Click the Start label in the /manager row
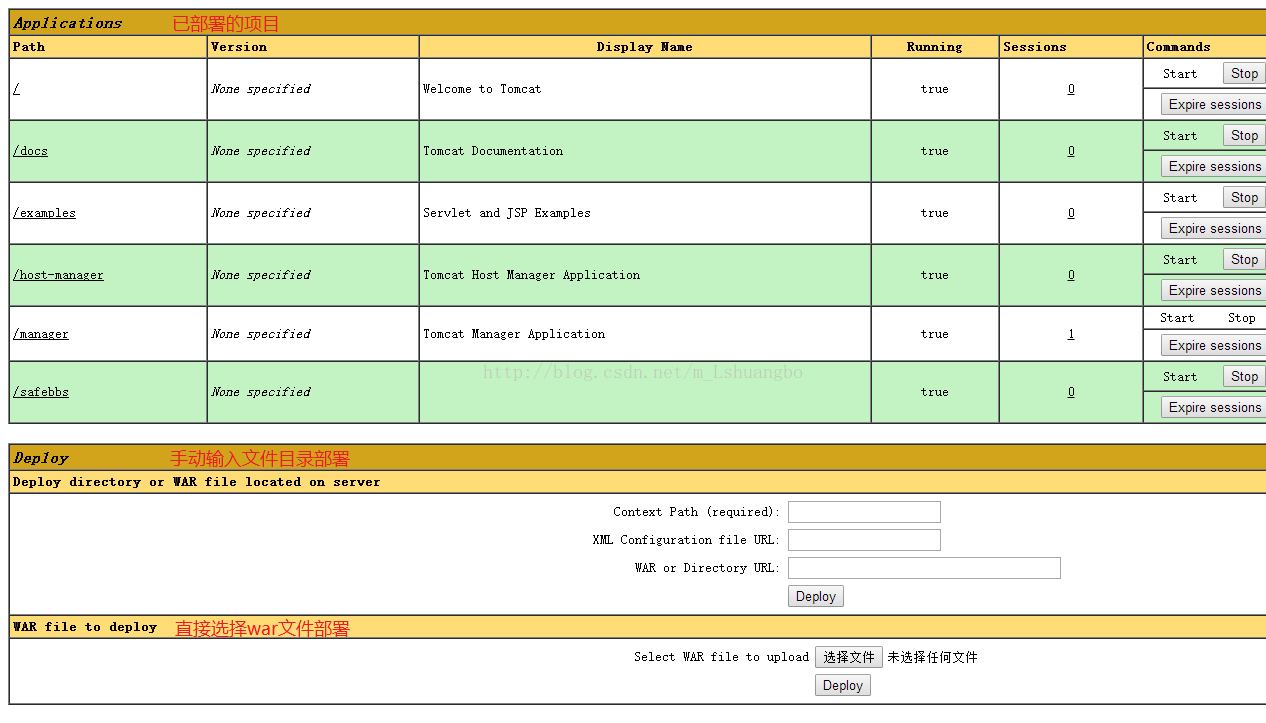This screenshot has width=1266, height=723. click(1177, 318)
